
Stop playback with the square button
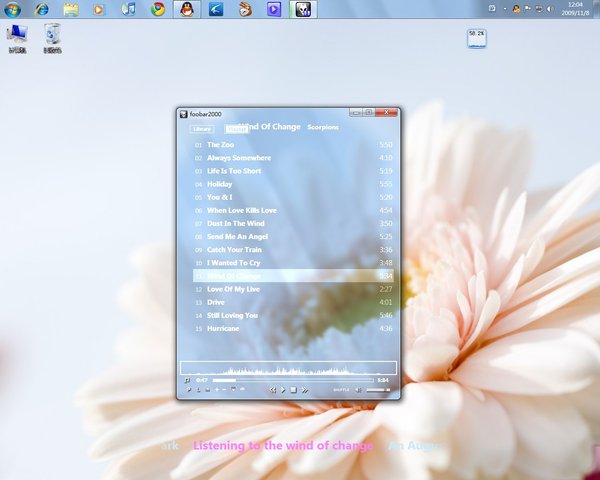point(293,390)
